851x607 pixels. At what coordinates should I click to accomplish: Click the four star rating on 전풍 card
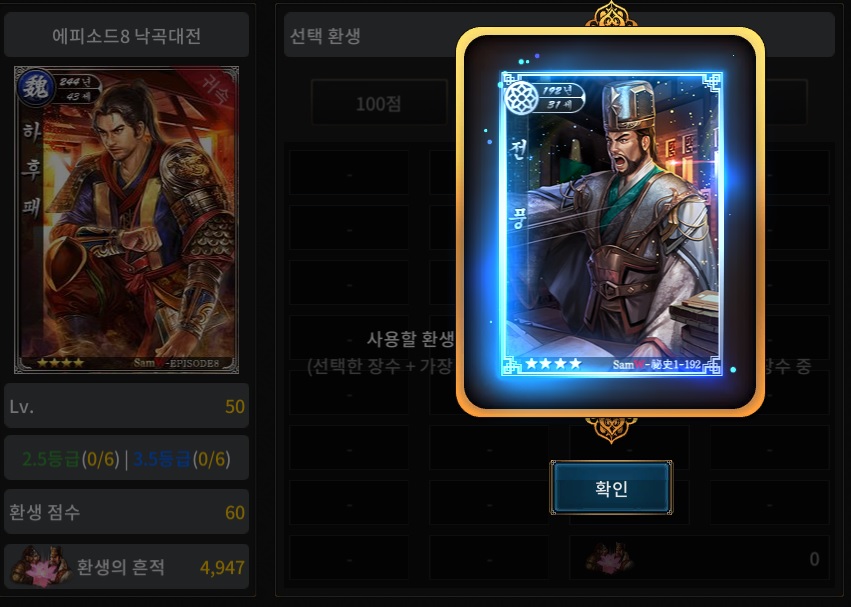point(553,363)
